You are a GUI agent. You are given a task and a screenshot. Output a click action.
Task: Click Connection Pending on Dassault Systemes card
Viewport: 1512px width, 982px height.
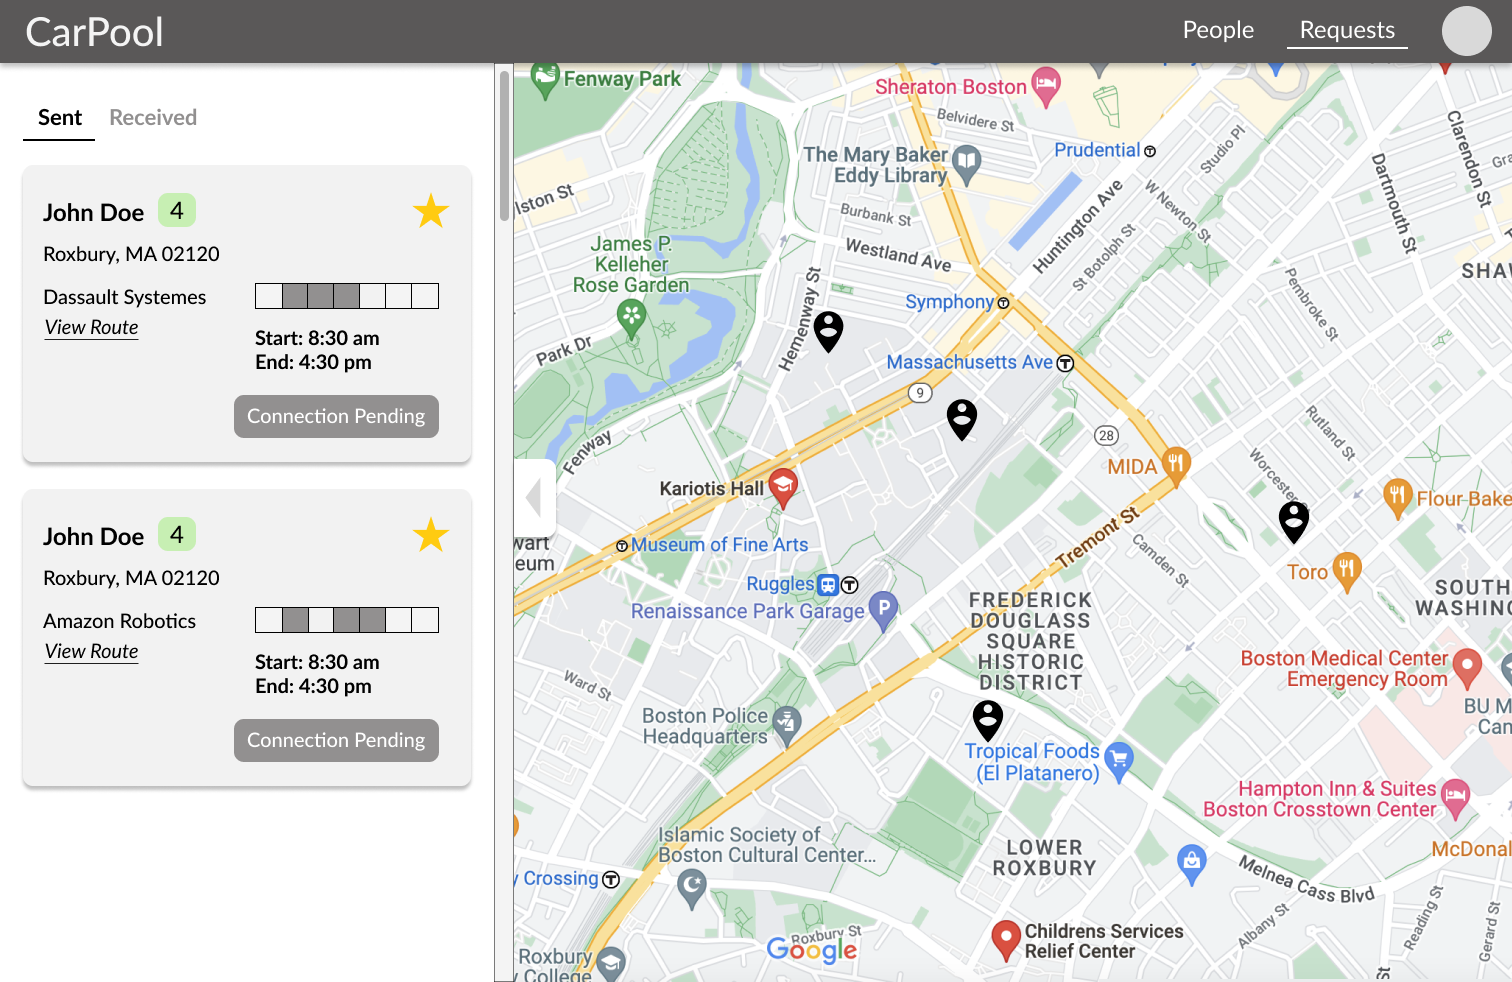point(336,416)
